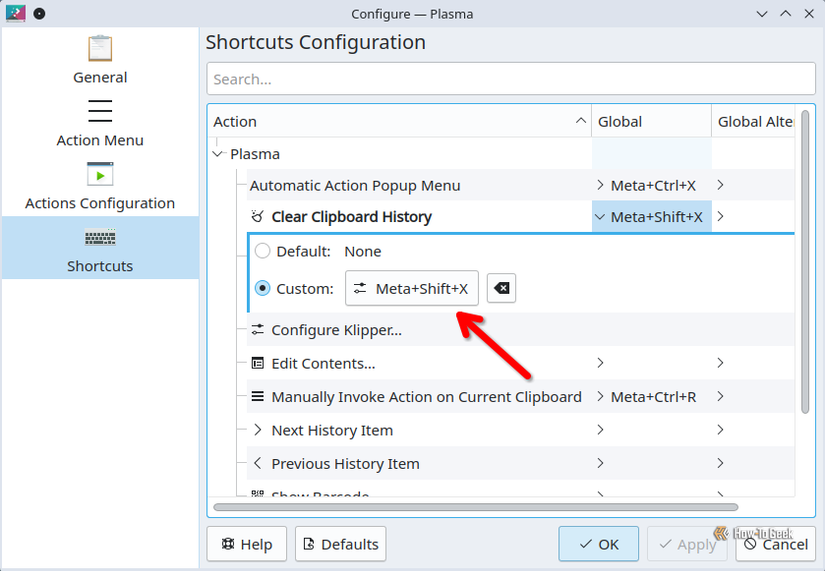Select the Default: None radio button
825x571 pixels.
(263, 251)
